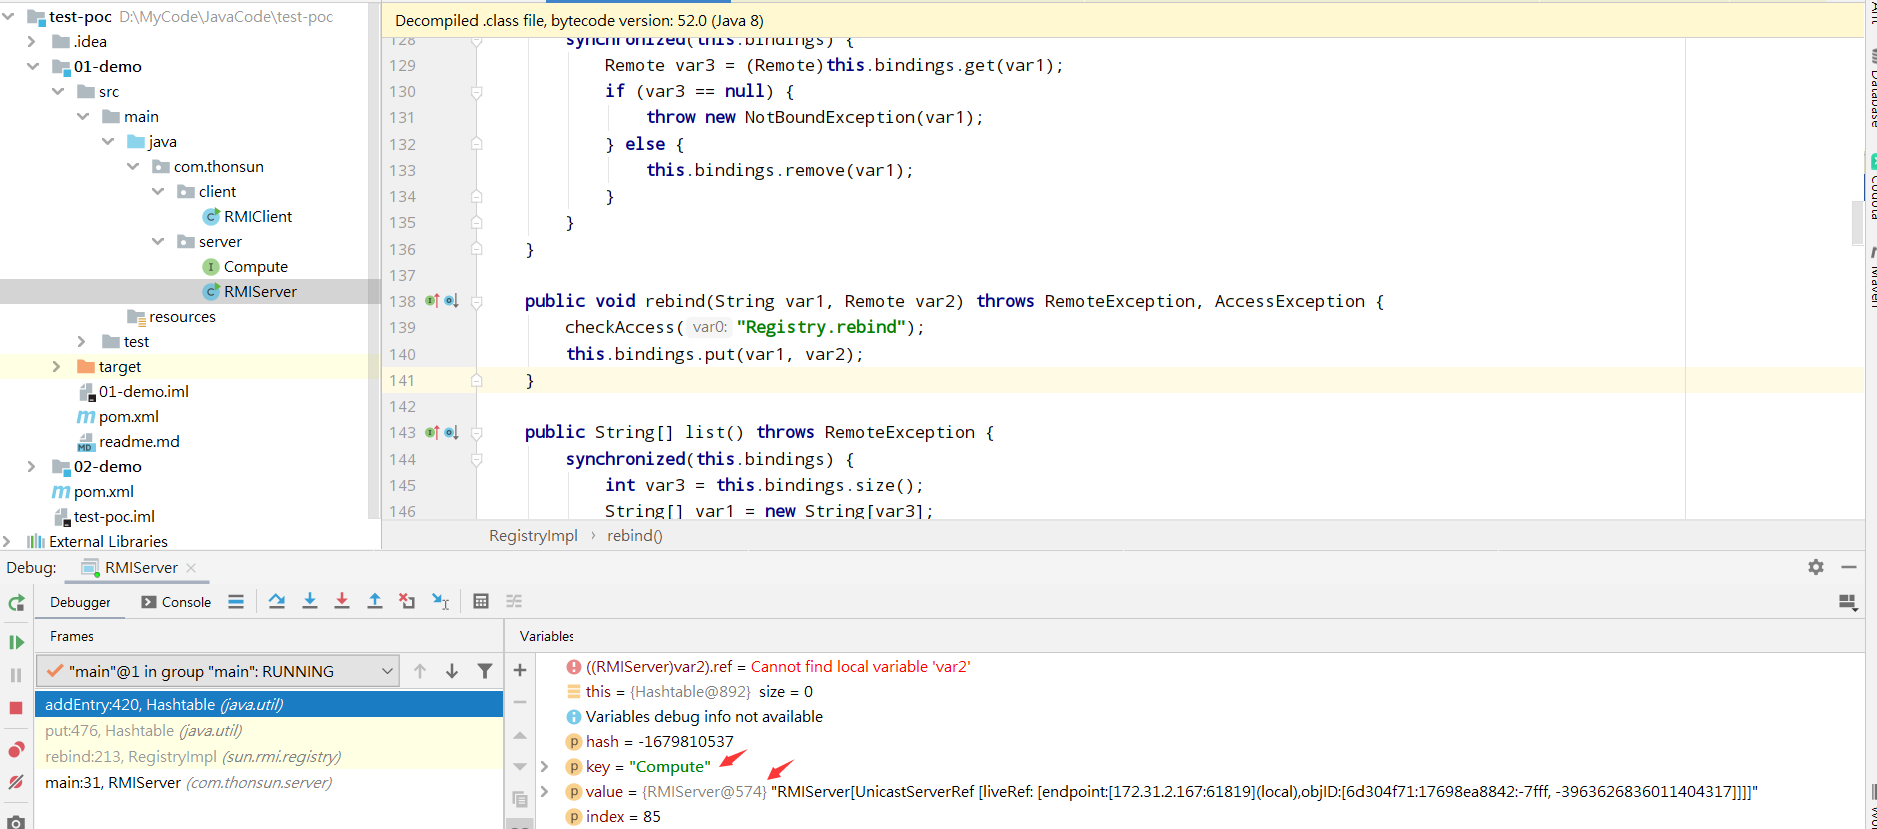Select main:31 RMIServer frame

(269, 782)
